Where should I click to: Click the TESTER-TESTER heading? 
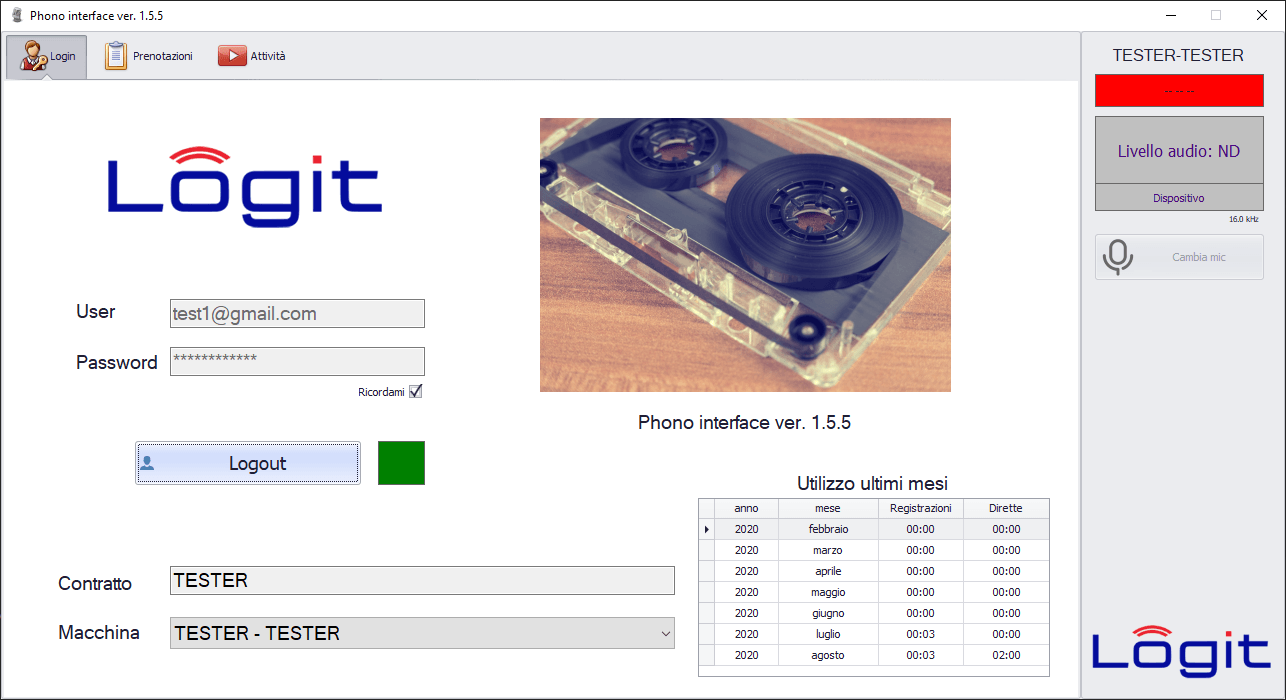(1178, 56)
